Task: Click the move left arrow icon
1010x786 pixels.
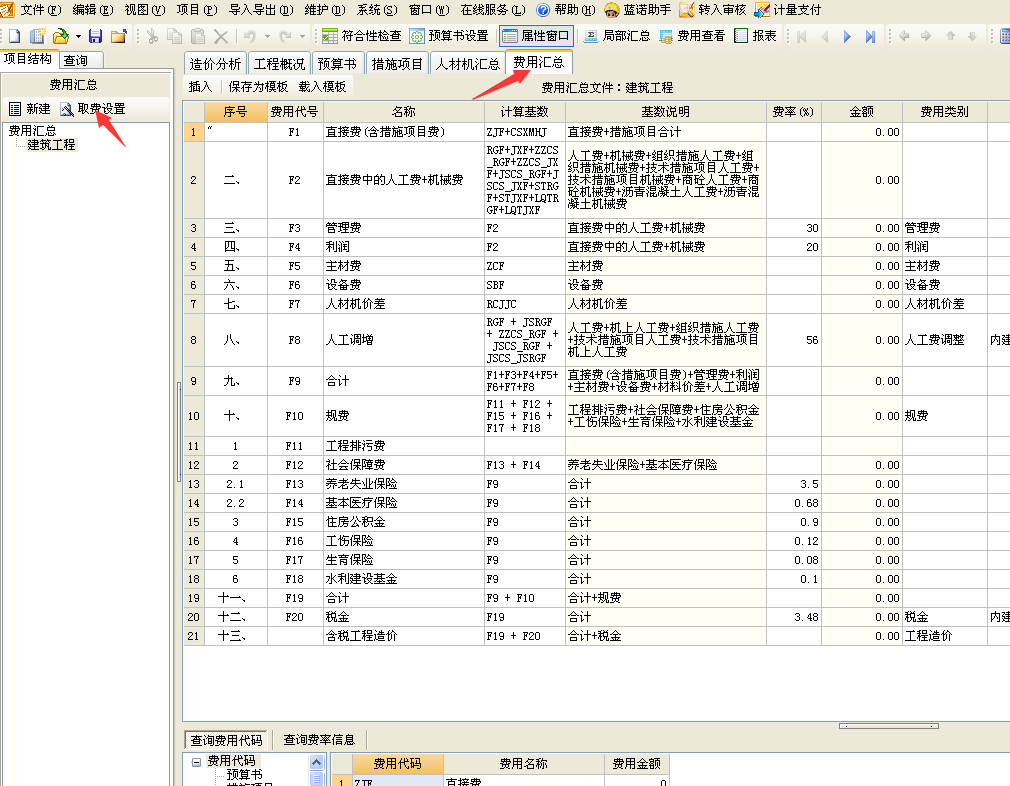Action: [904, 36]
